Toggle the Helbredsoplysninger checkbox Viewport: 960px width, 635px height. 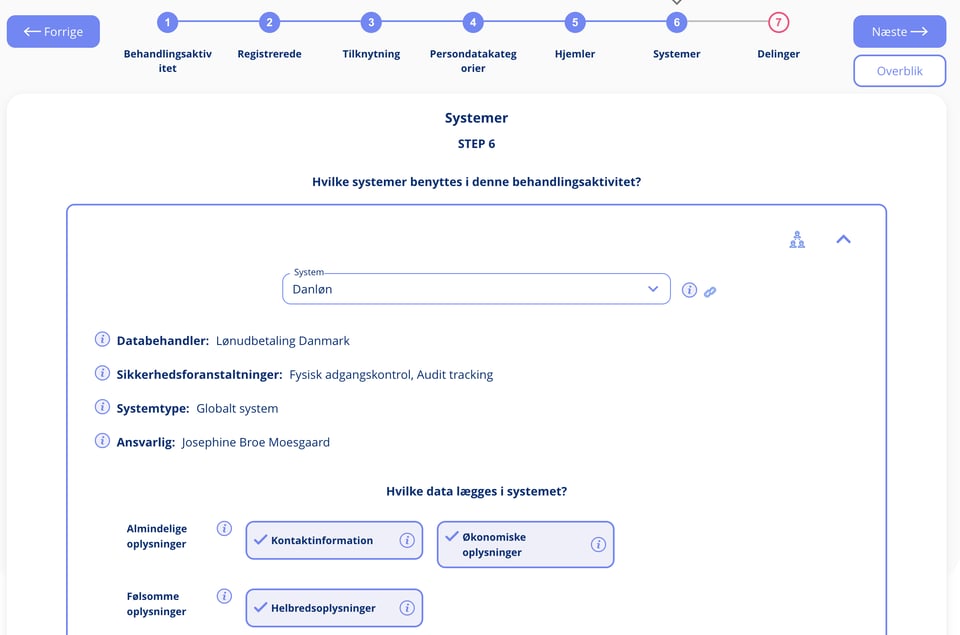pos(261,607)
